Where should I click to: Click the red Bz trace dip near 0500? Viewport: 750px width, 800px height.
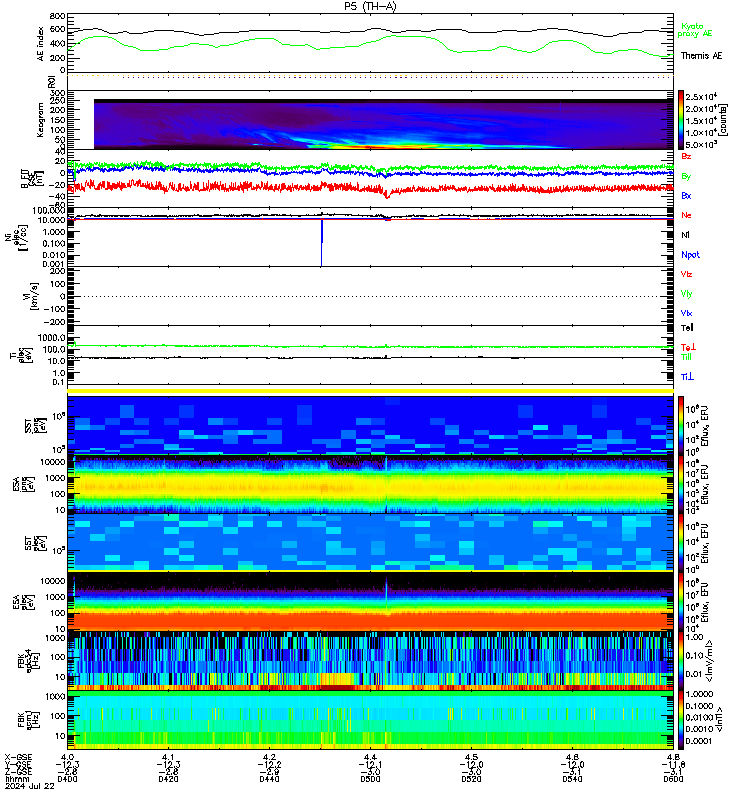click(x=387, y=194)
